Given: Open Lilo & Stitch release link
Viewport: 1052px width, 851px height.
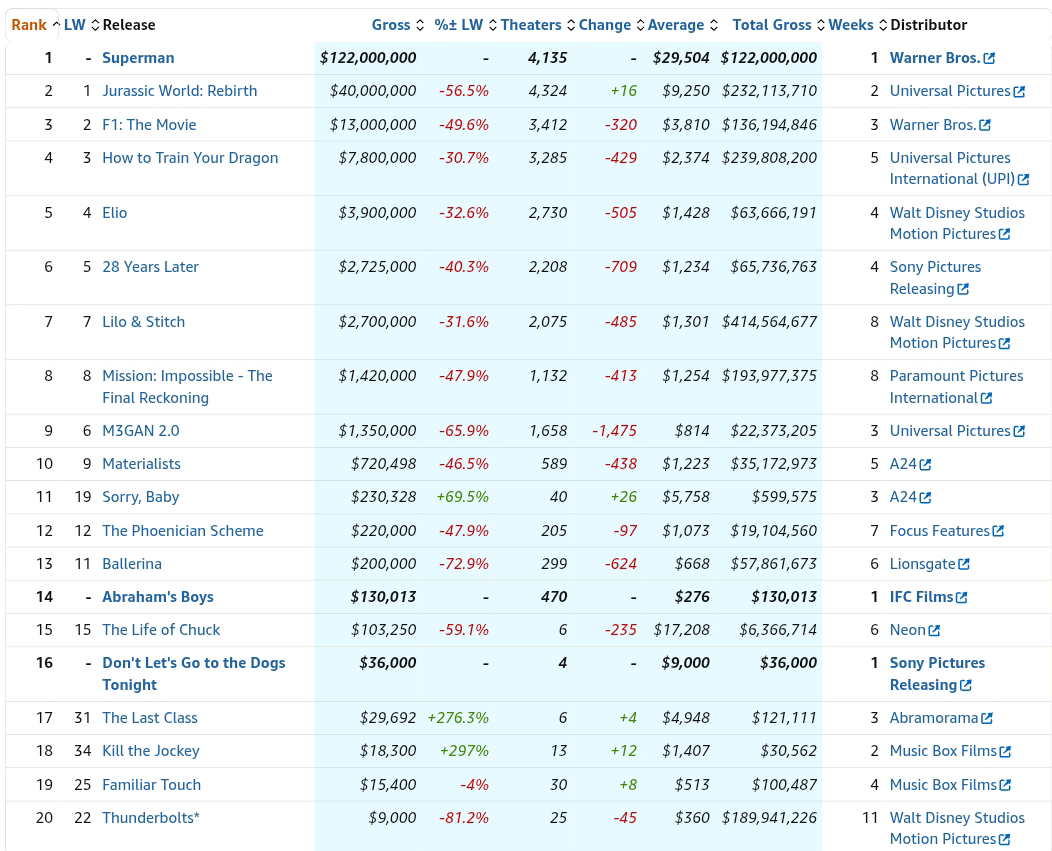Looking at the screenshot, I should click(144, 321).
